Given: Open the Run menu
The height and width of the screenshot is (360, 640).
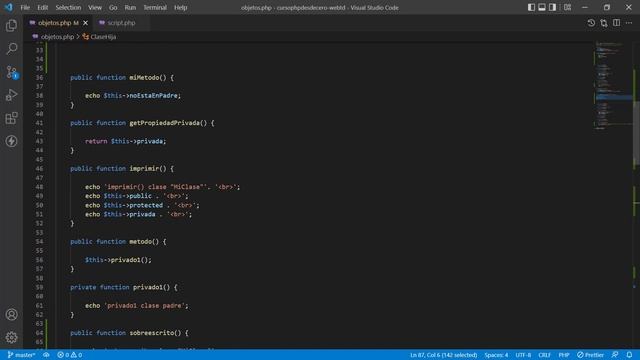Looking at the screenshot, I should click(x=130, y=7).
